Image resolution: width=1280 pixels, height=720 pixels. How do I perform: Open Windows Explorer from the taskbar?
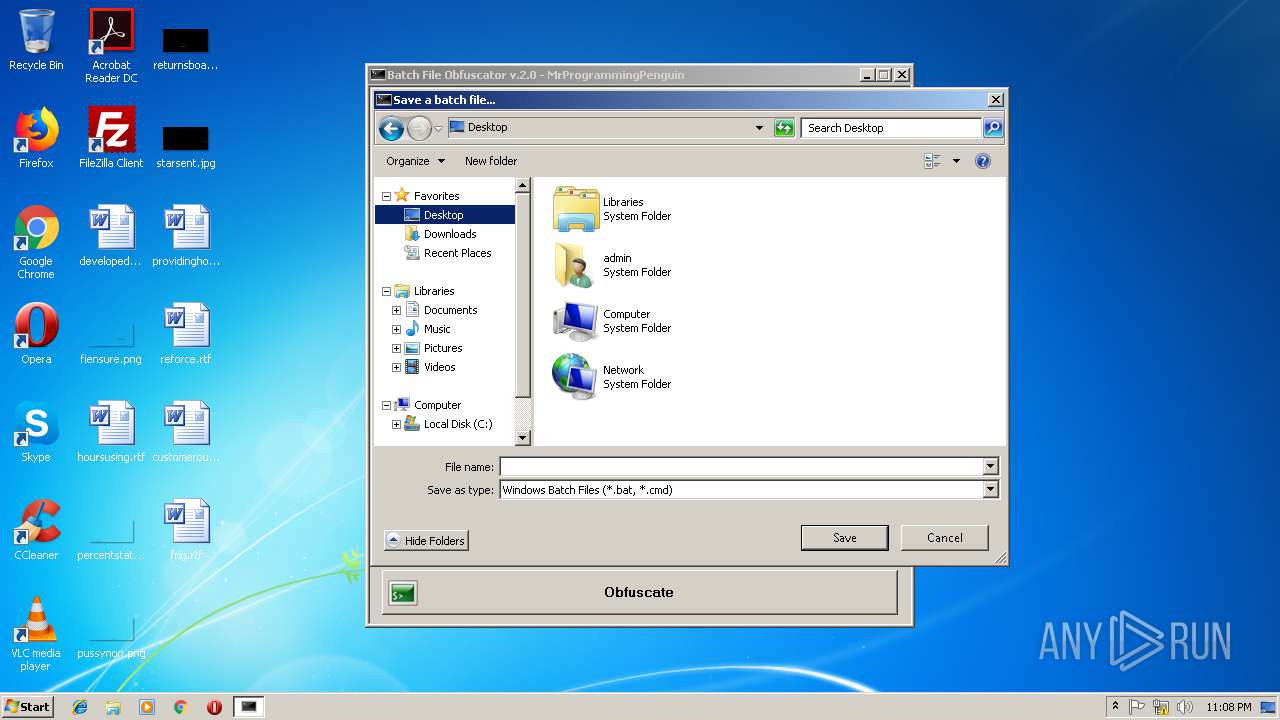[x=113, y=707]
